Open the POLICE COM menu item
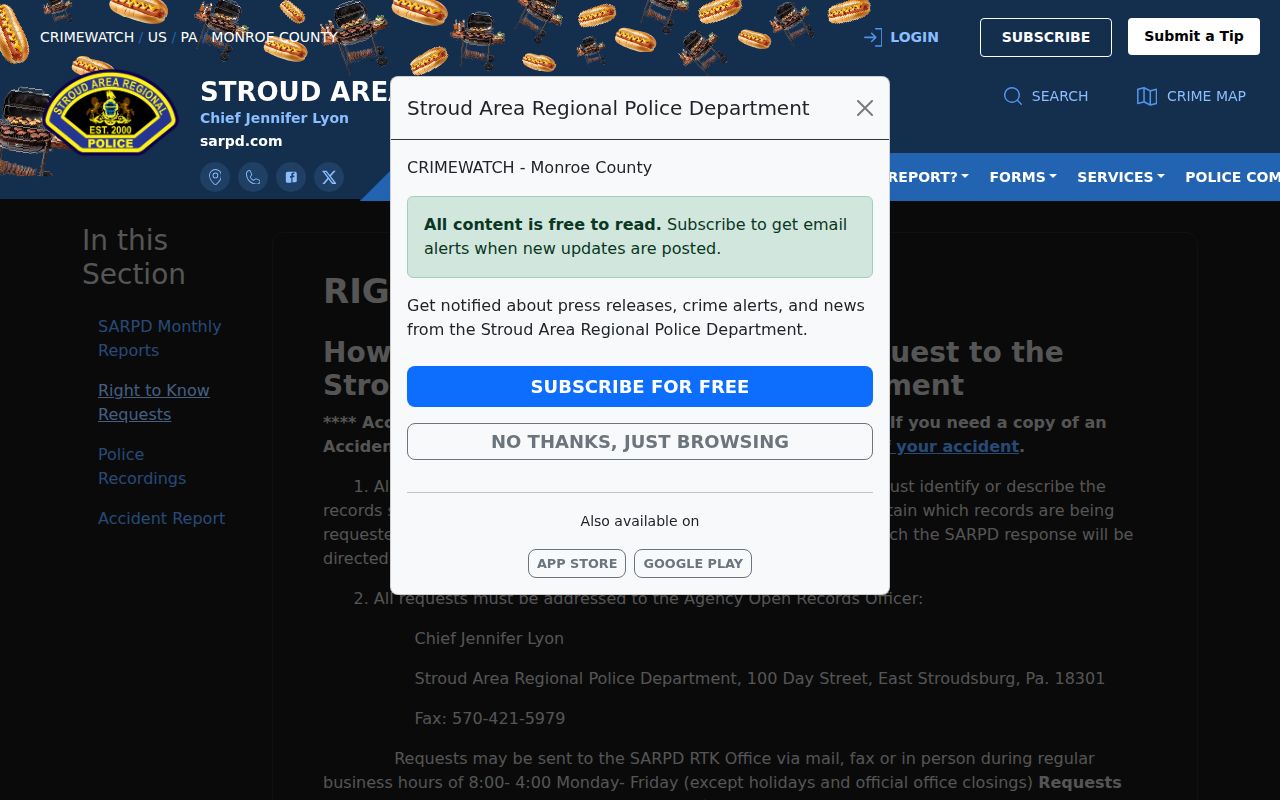 coord(1232,177)
